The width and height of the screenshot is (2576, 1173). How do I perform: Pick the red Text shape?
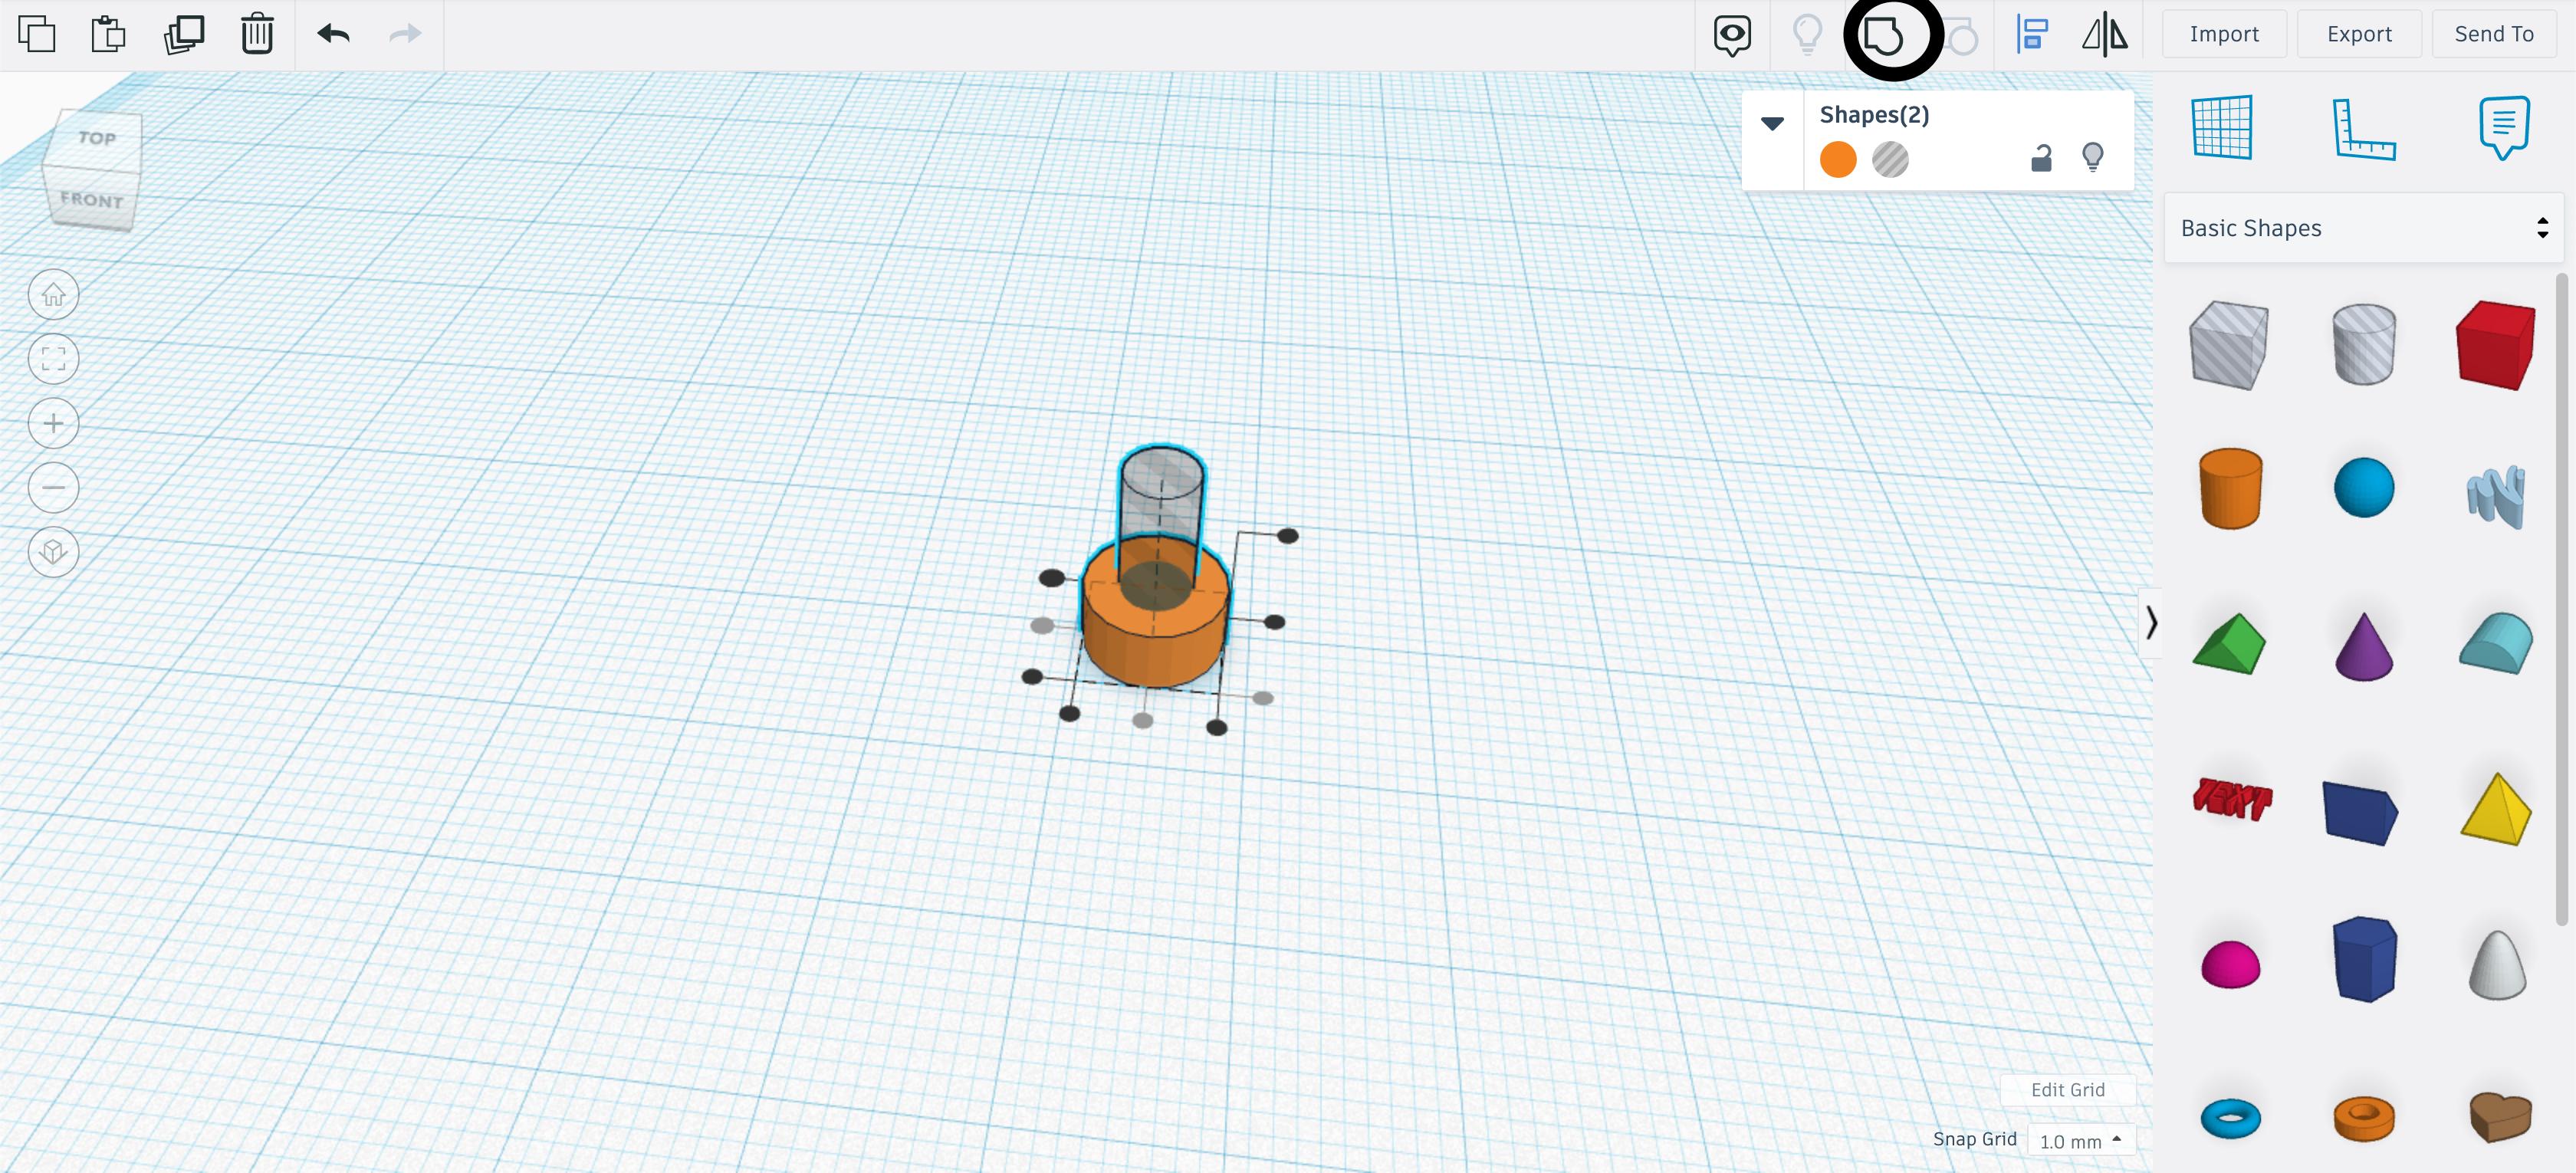pos(2232,798)
